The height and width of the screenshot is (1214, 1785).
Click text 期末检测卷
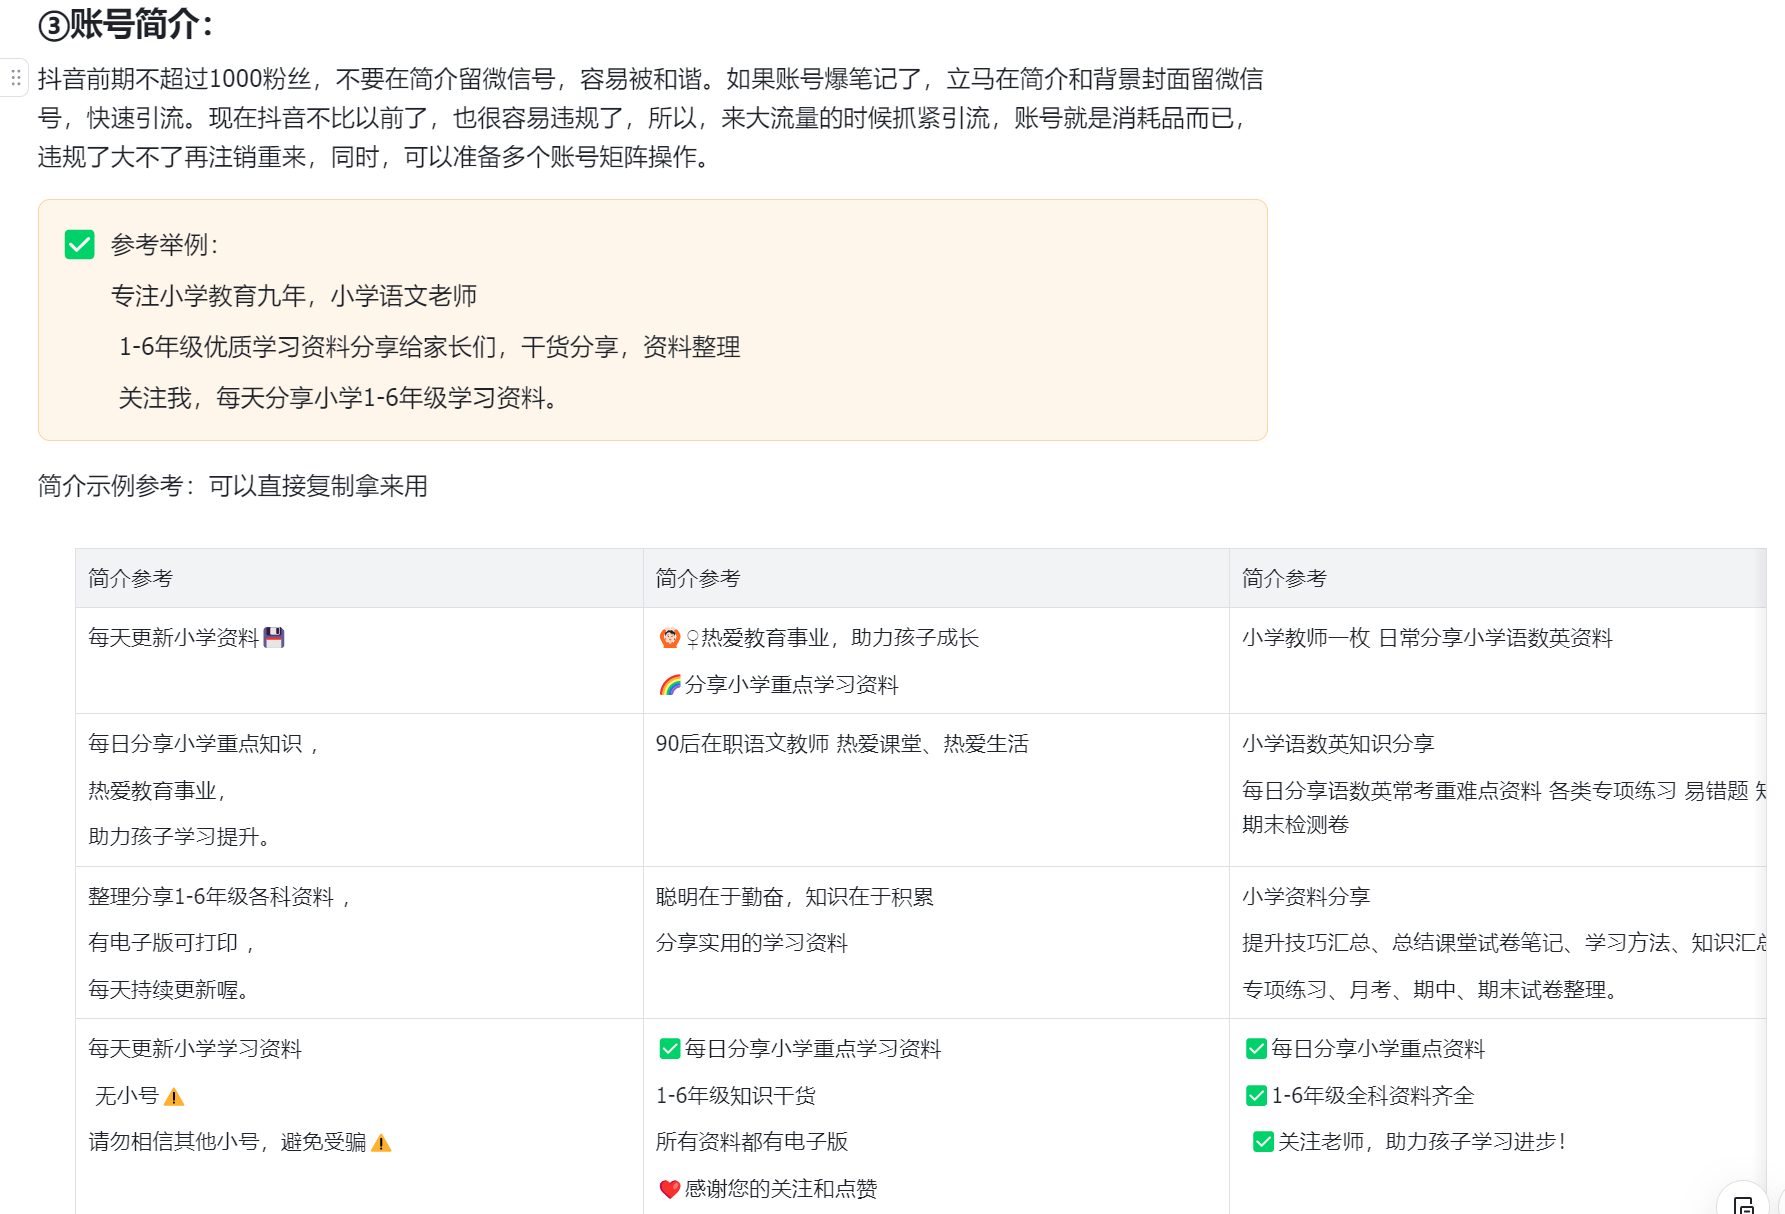pos(1296,825)
